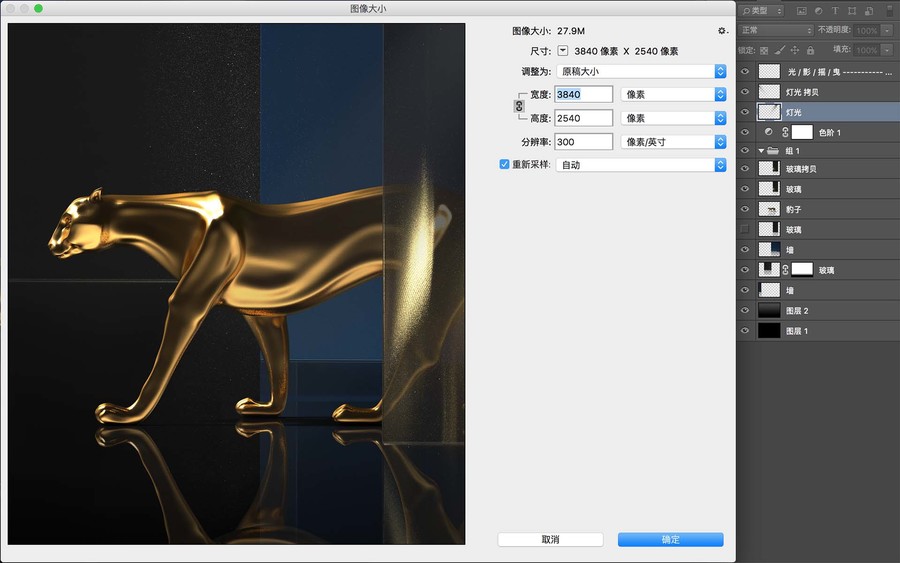
Task: Select the 灯光 拷贝 layer name
Action: click(802, 92)
